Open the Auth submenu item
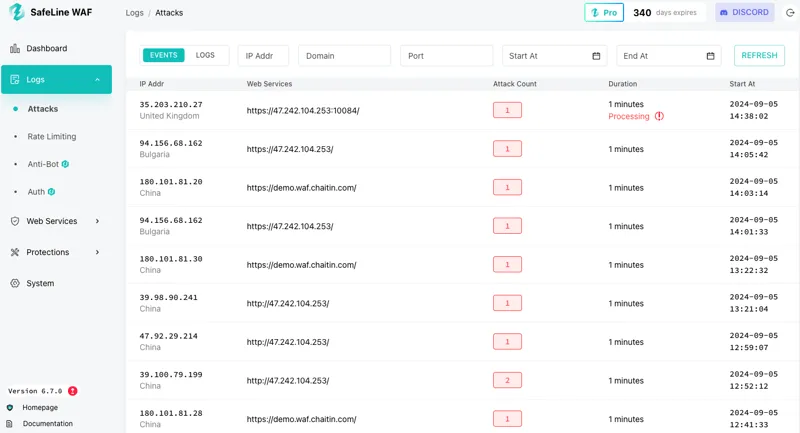Viewport: 800px width, 433px height. 36,192
